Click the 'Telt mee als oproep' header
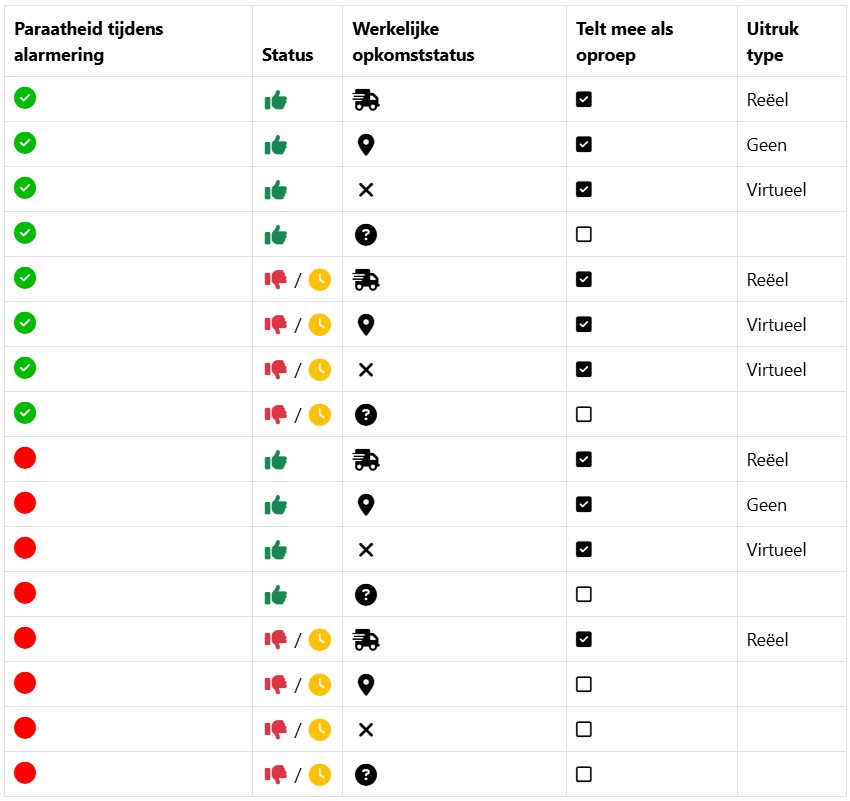Image resolution: width=850 pixels, height=801 pixels. [624, 42]
